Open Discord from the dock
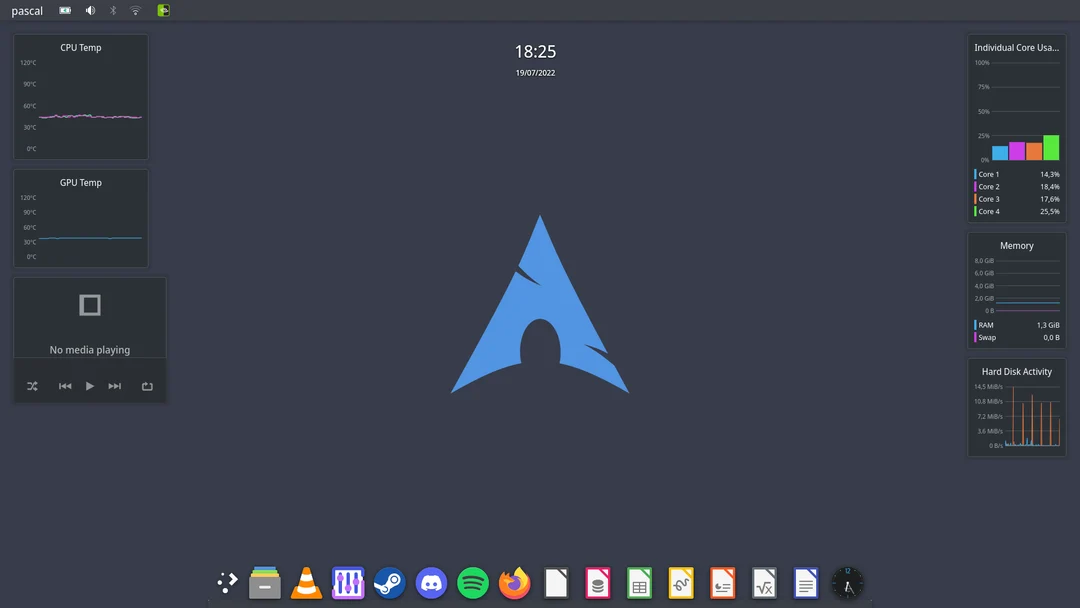Image resolution: width=1080 pixels, height=608 pixels. pyautogui.click(x=431, y=583)
